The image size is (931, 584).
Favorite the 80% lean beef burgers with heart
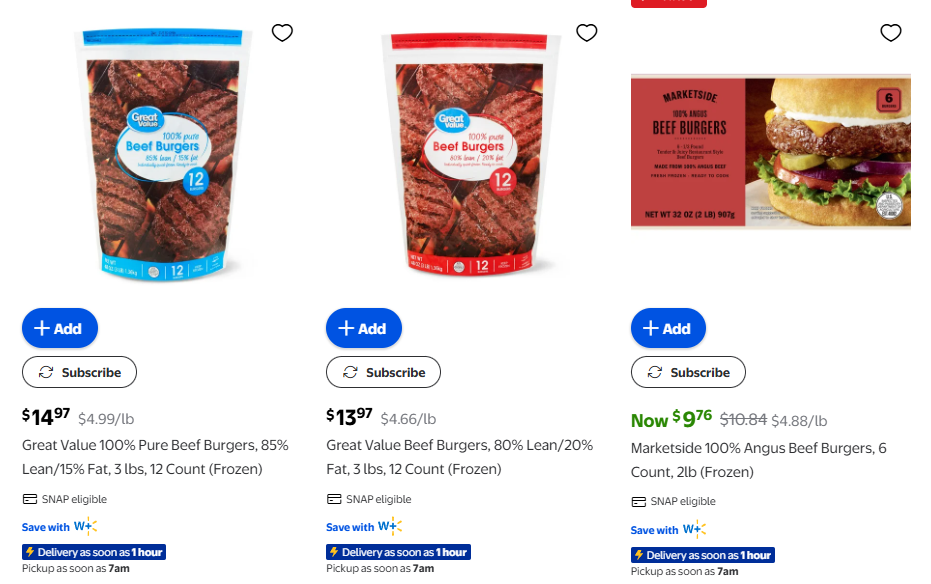pyautogui.click(x=587, y=33)
